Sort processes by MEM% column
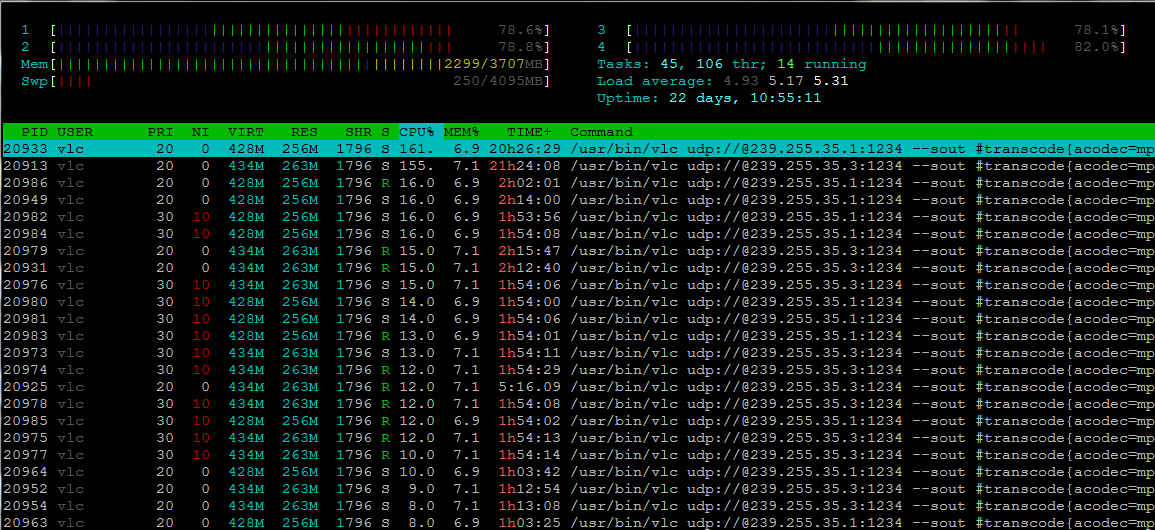This screenshot has width=1155, height=530. pyautogui.click(x=461, y=132)
